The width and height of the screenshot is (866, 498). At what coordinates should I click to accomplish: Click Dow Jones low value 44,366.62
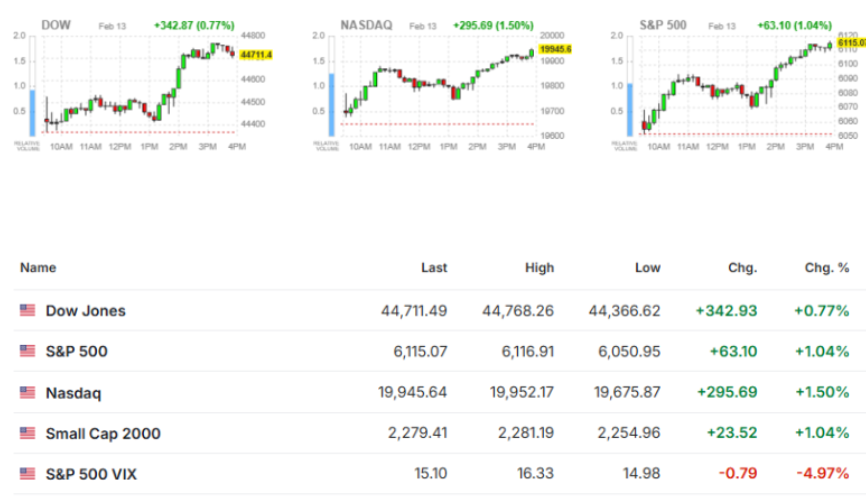(625, 311)
